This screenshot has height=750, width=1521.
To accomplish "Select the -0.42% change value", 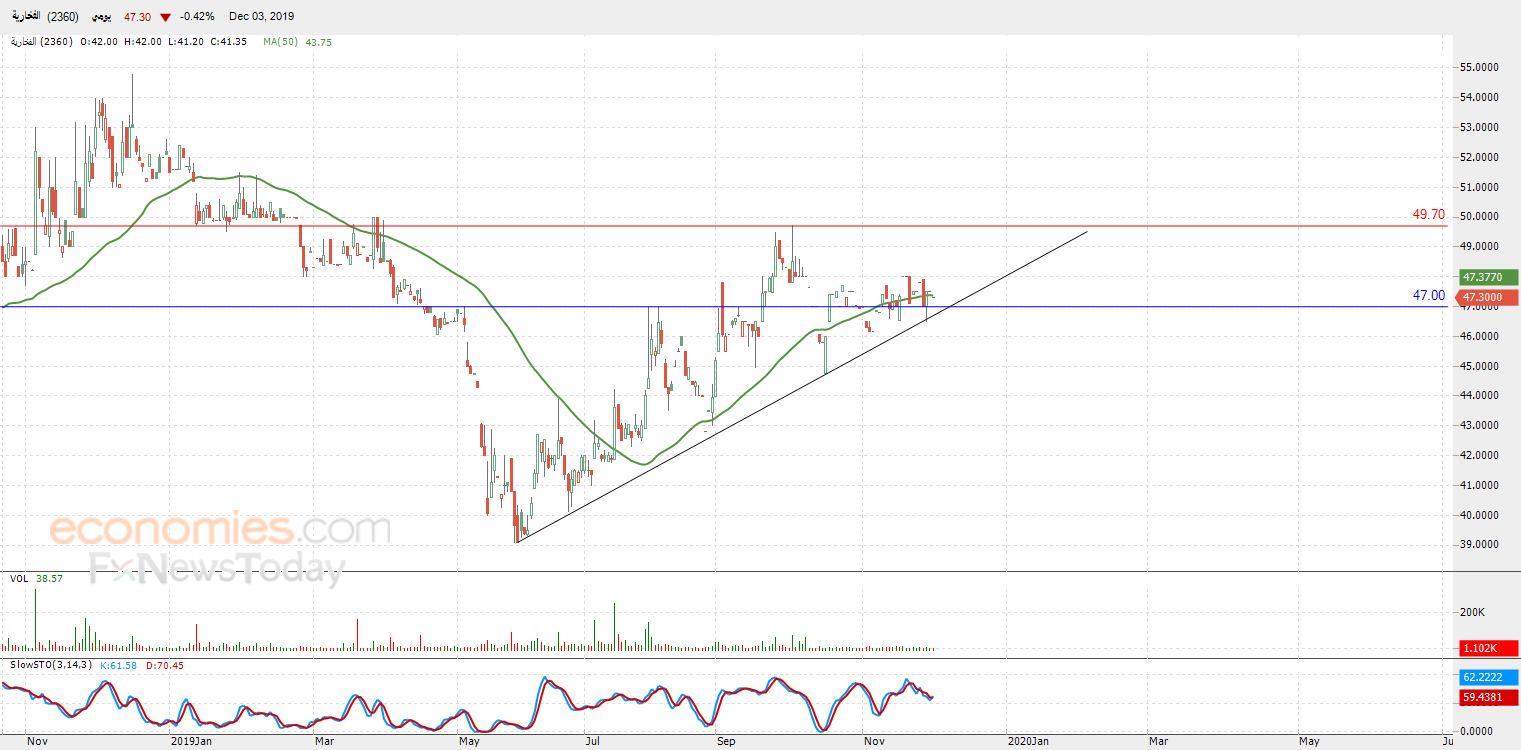I will 197,17.
